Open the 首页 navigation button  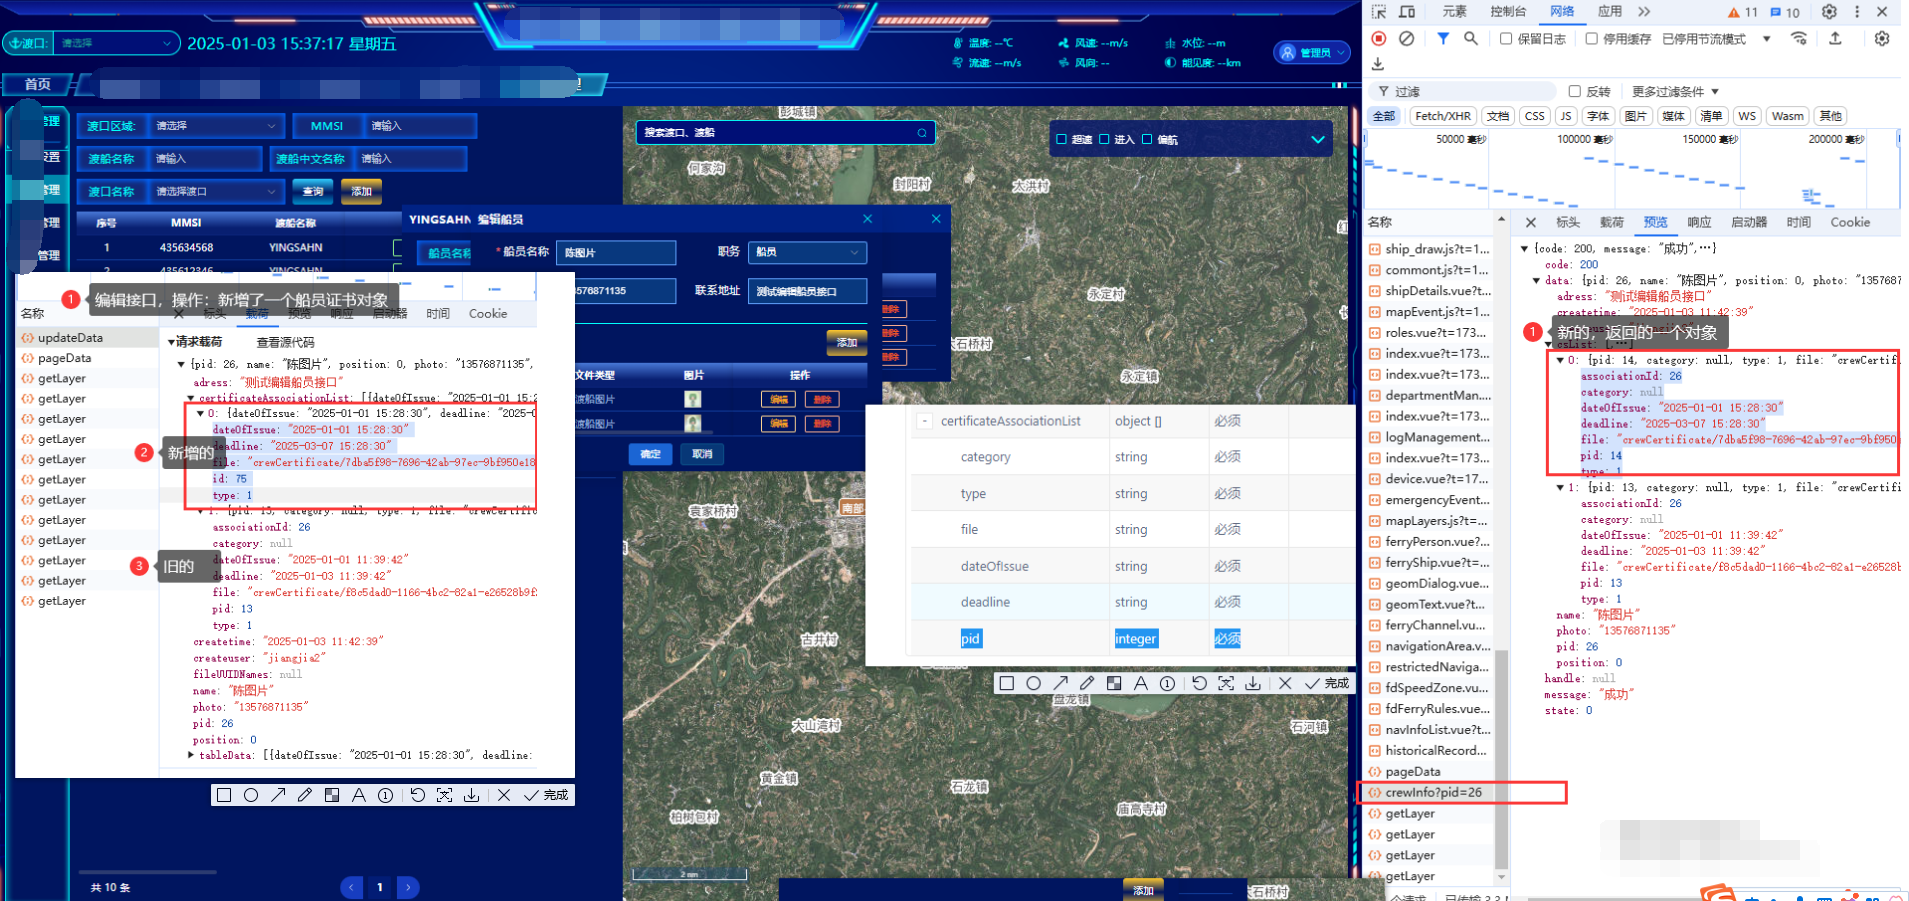pos(37,84)
